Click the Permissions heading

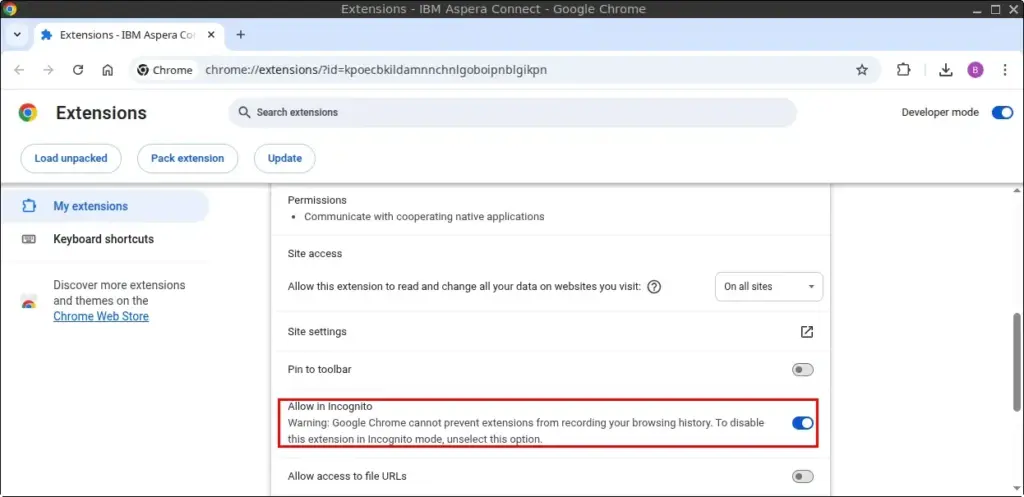[317, 200]
